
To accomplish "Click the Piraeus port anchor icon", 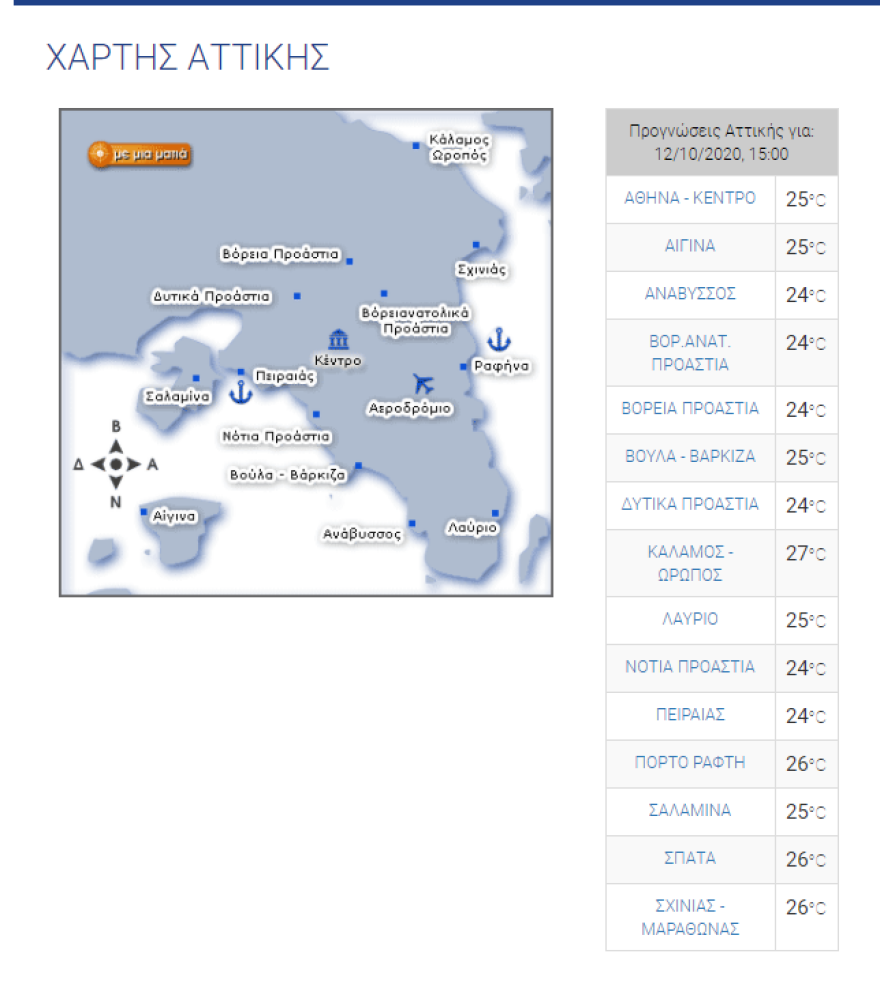I will (x=240, y=392).
